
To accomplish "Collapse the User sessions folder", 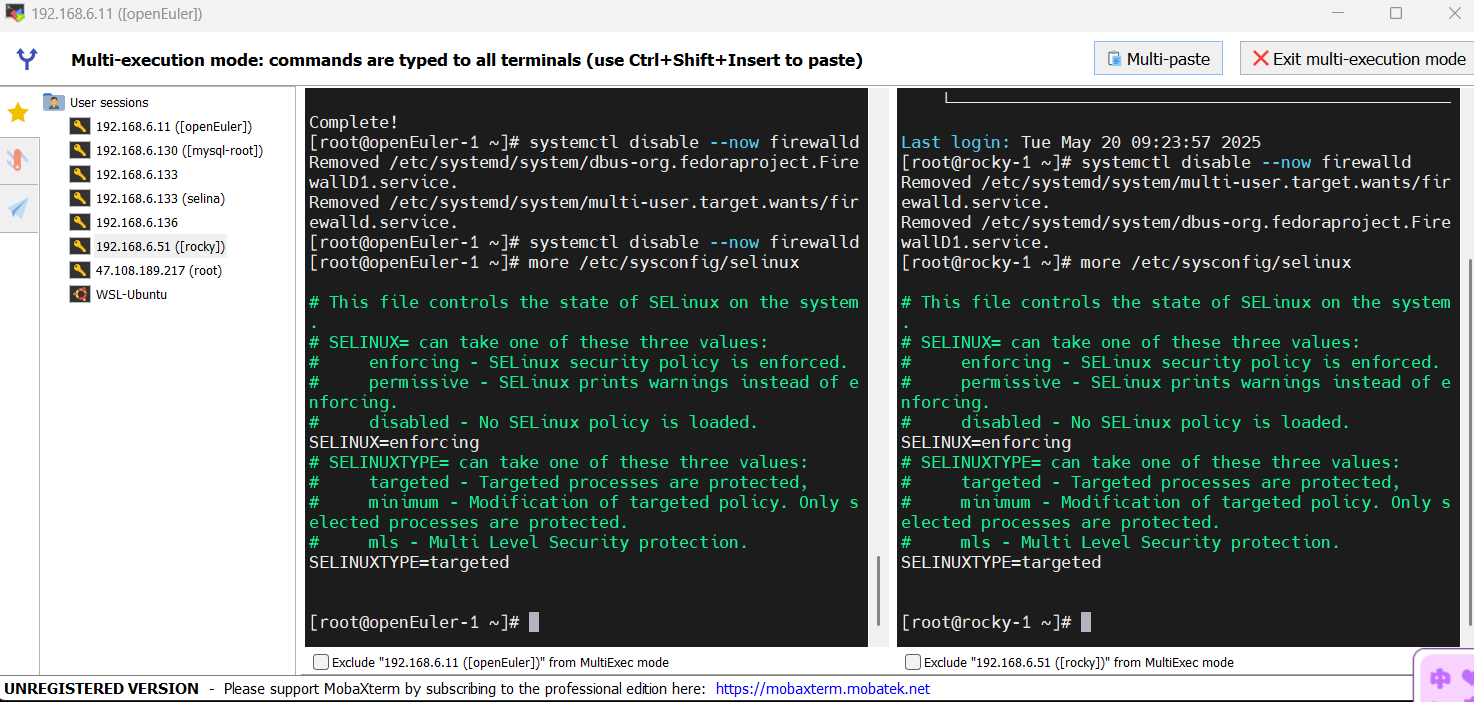I will point(54,102).
